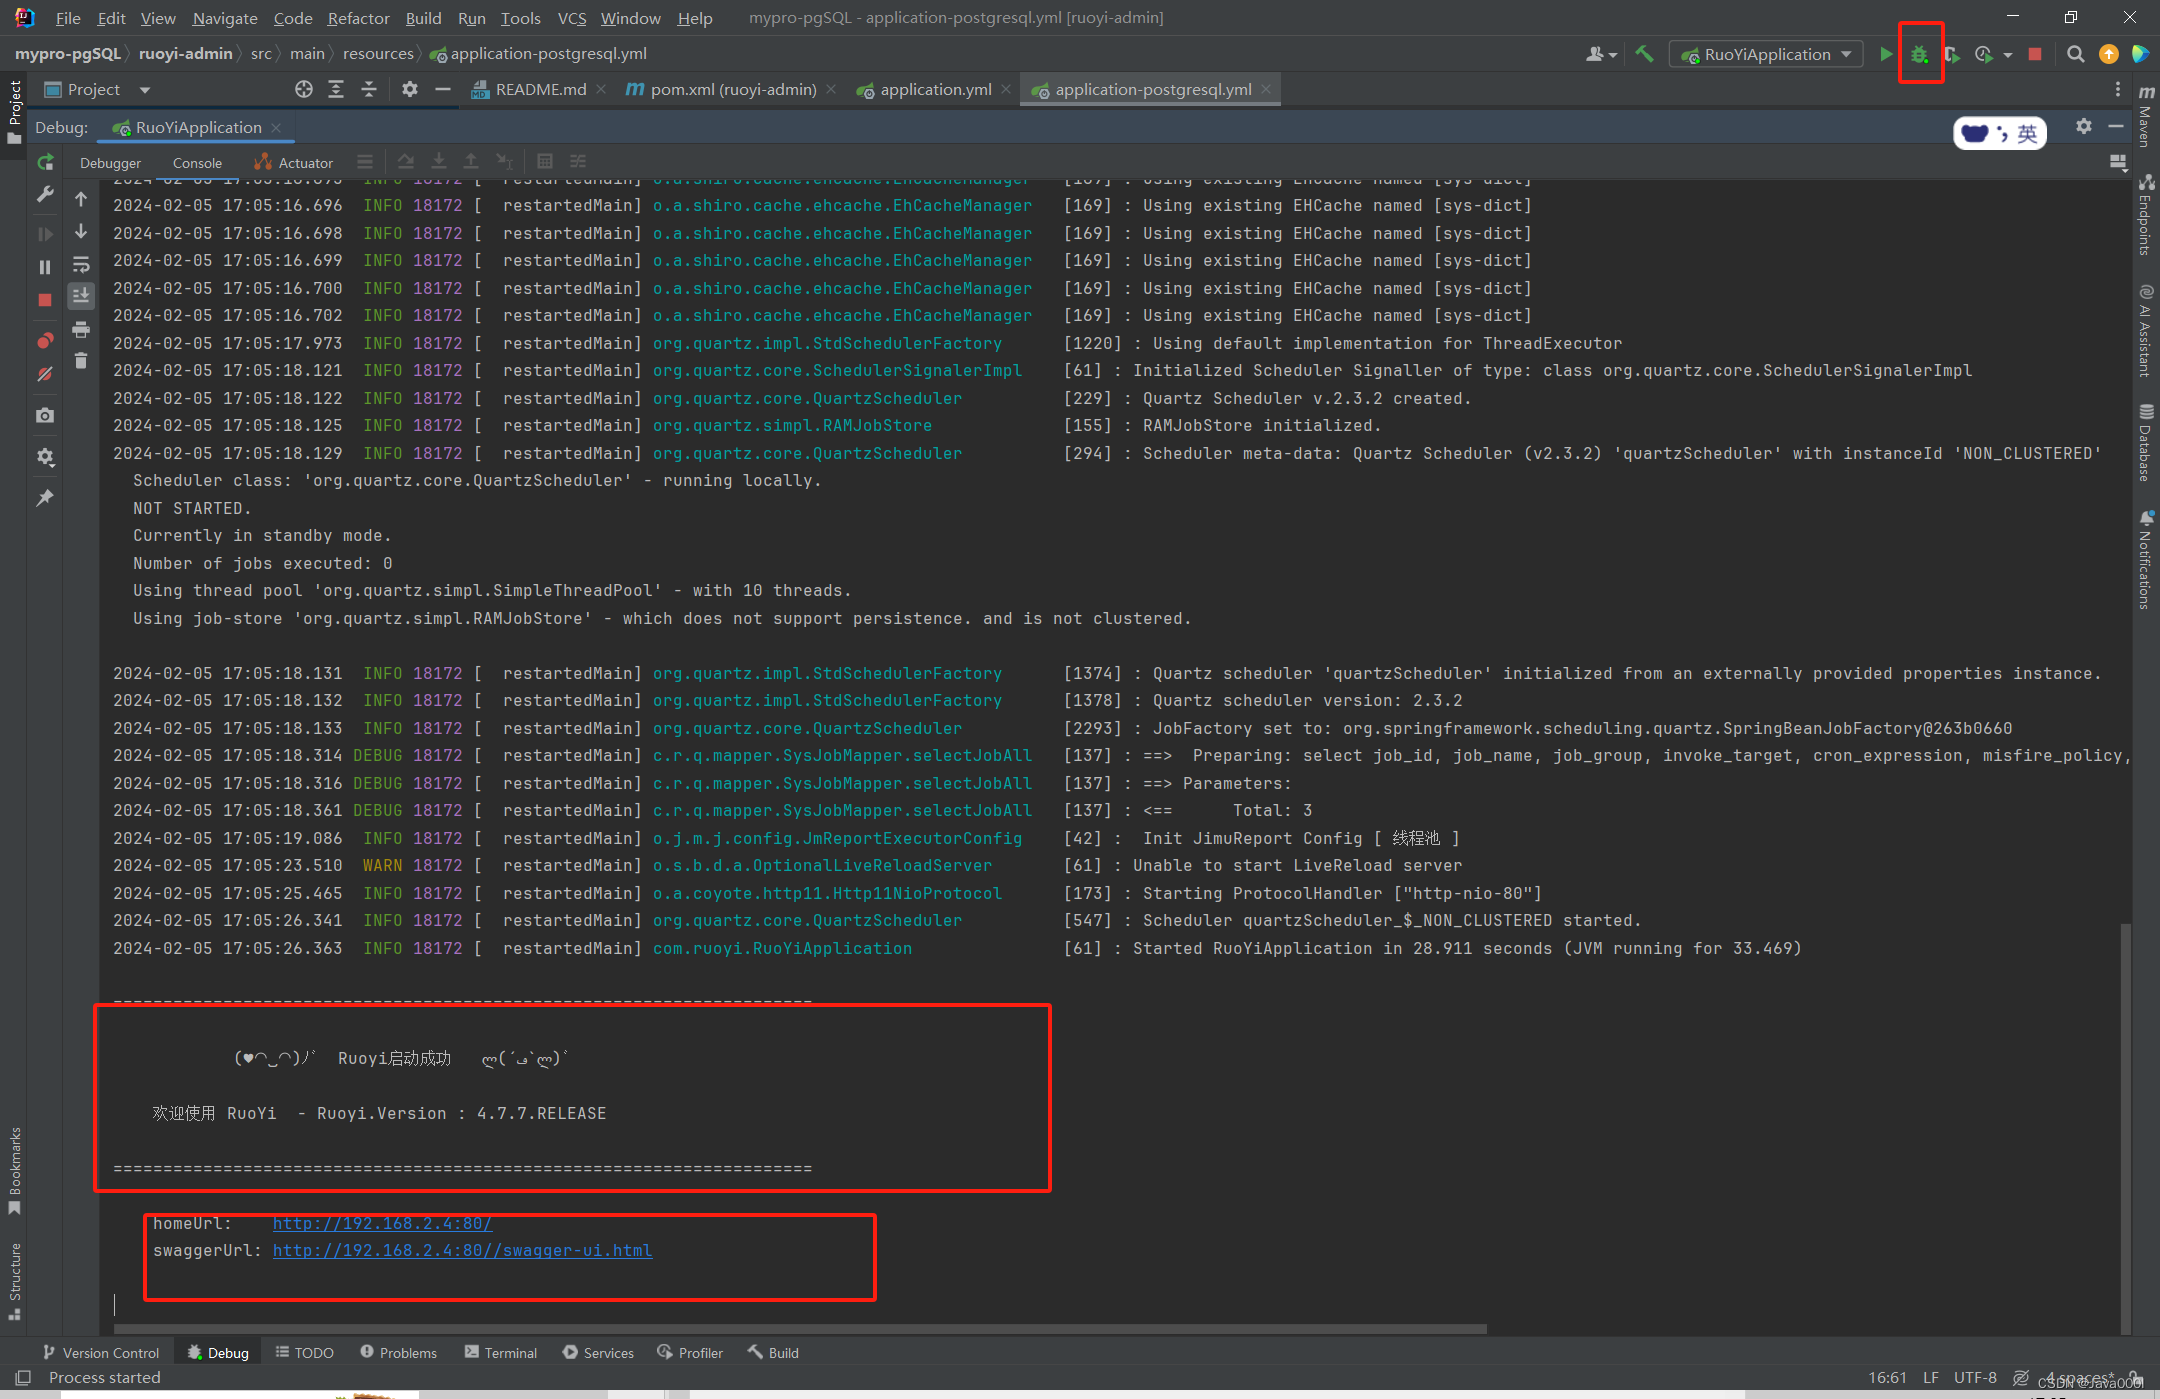Print console output with printer icon
Image resolution: width=2160 pixels, height=1399 pixels.
pyautogui.click(x=81, y=329)
